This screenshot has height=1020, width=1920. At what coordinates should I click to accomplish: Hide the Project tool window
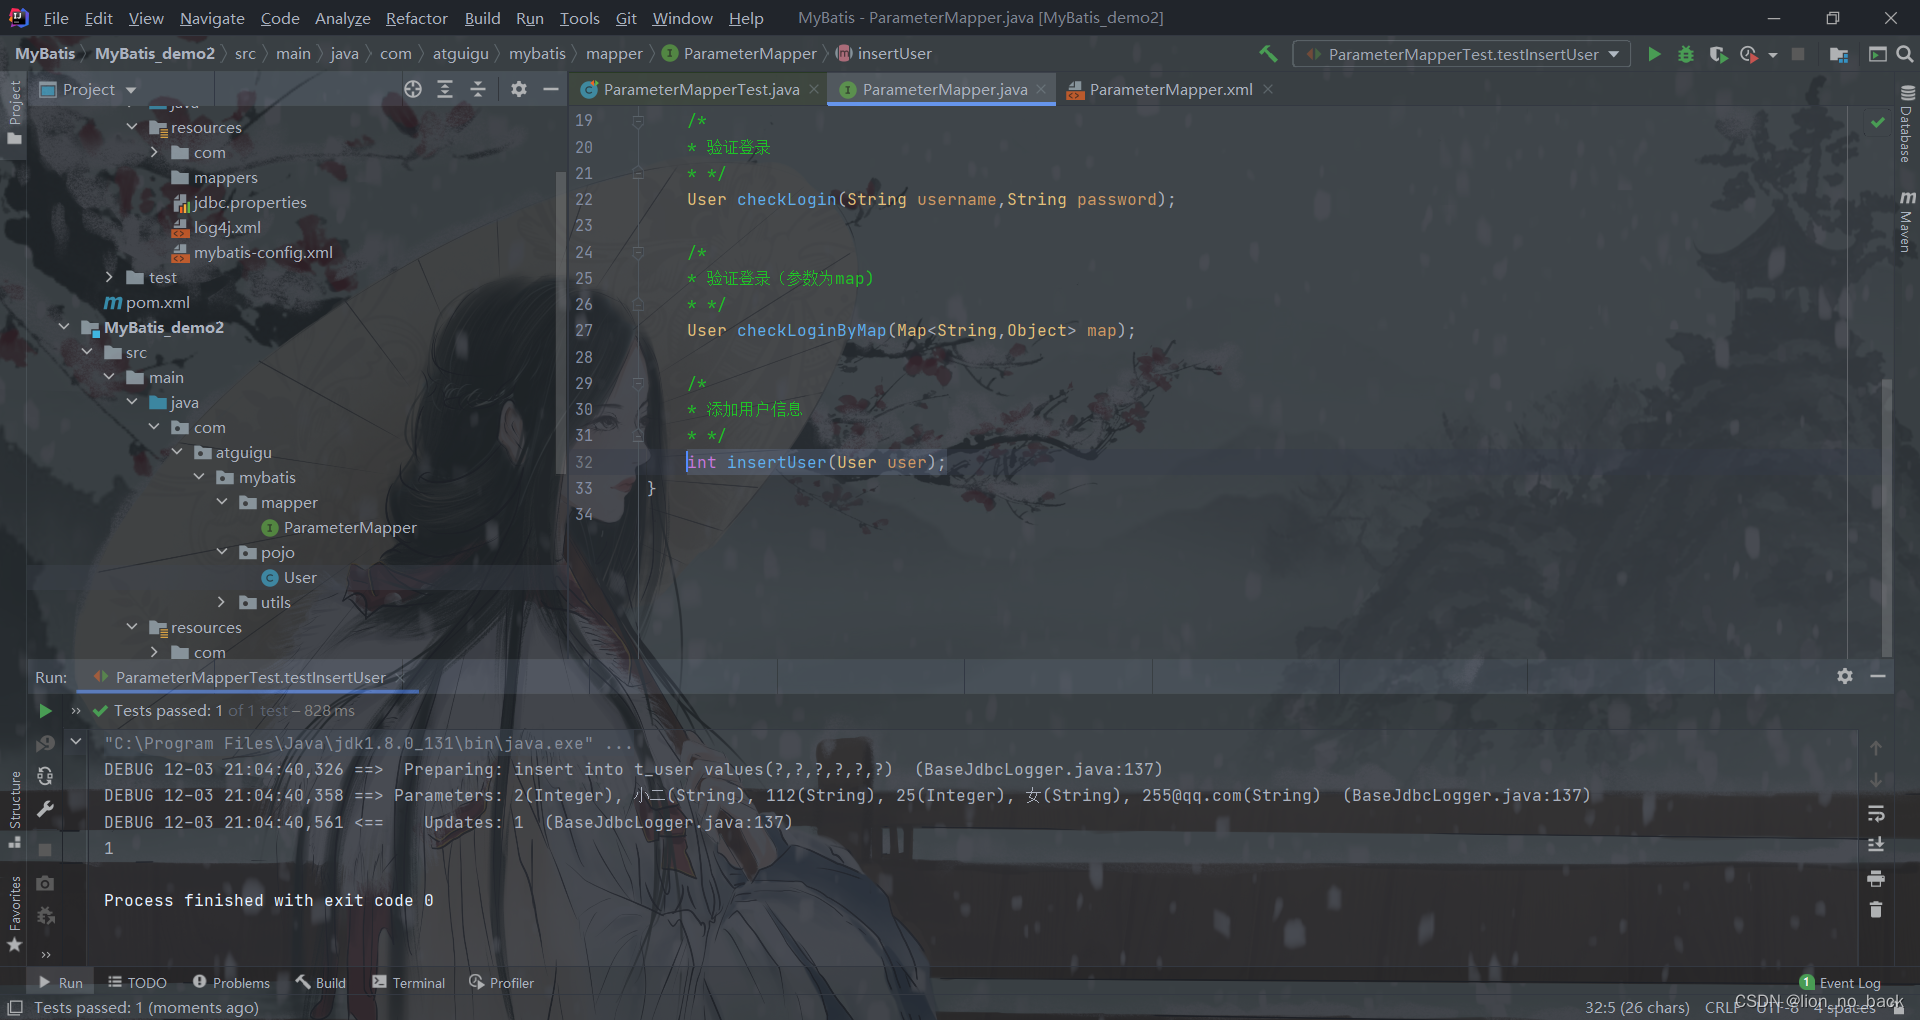[550, 89]
